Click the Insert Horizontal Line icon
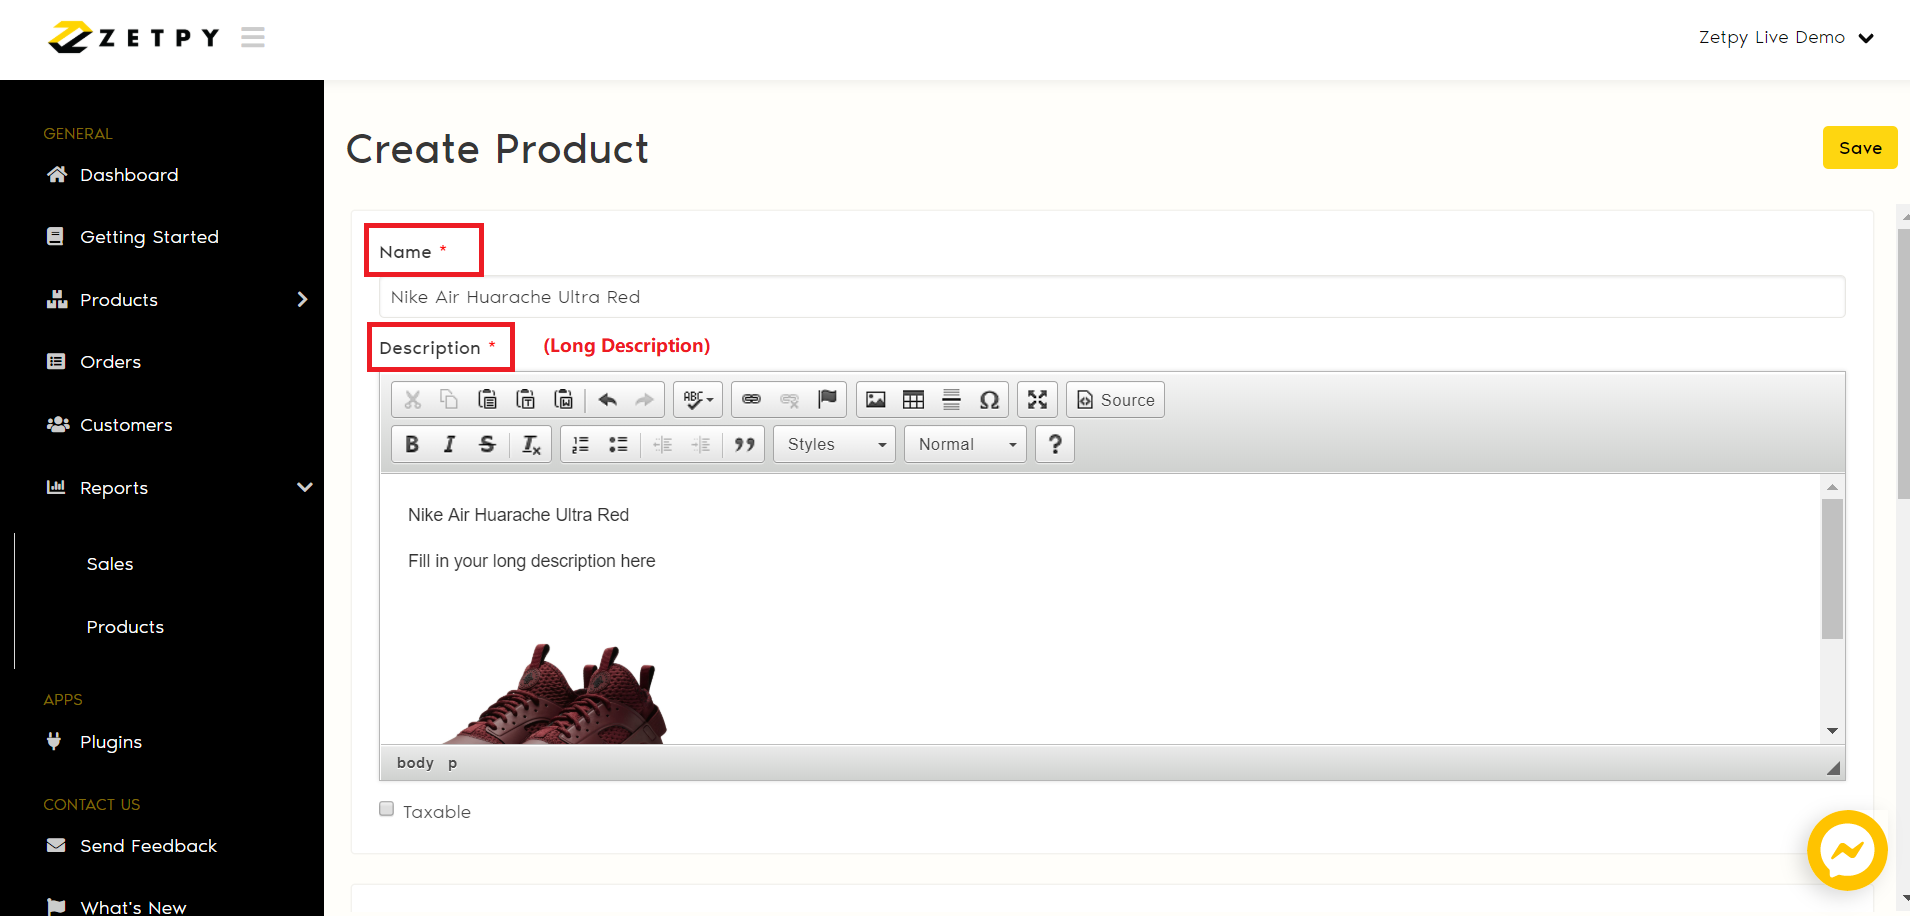Viewport: 1910px width, 916px height. 952,400
